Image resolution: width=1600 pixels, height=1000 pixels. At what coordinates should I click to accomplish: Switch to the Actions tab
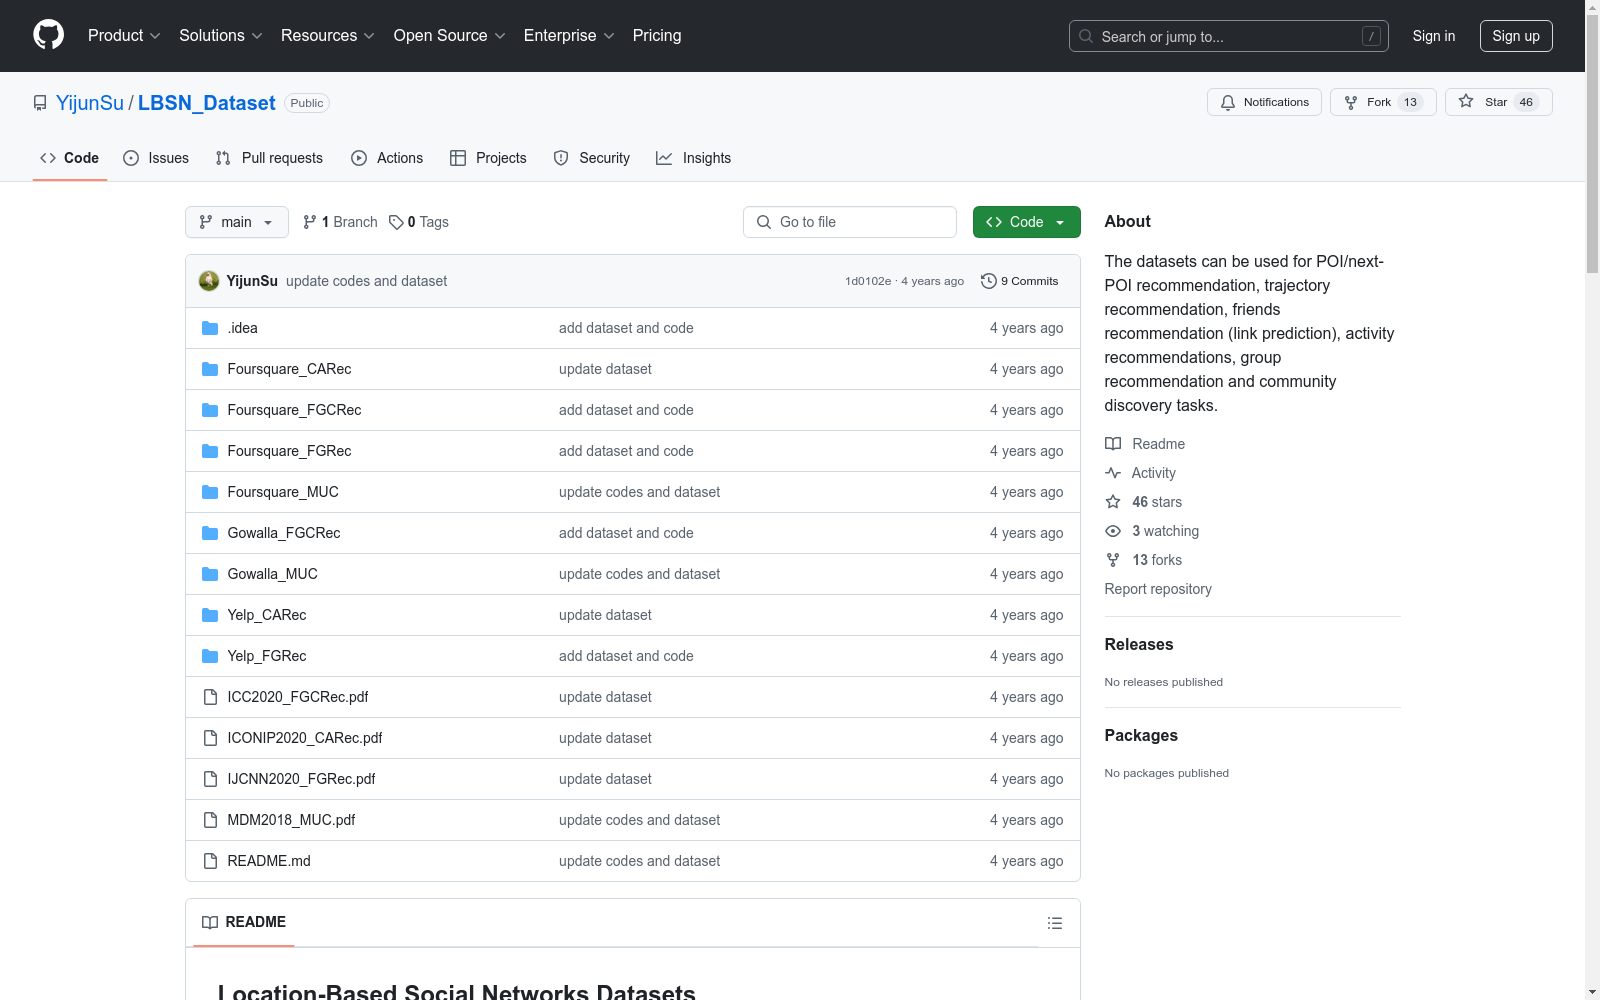387,158
